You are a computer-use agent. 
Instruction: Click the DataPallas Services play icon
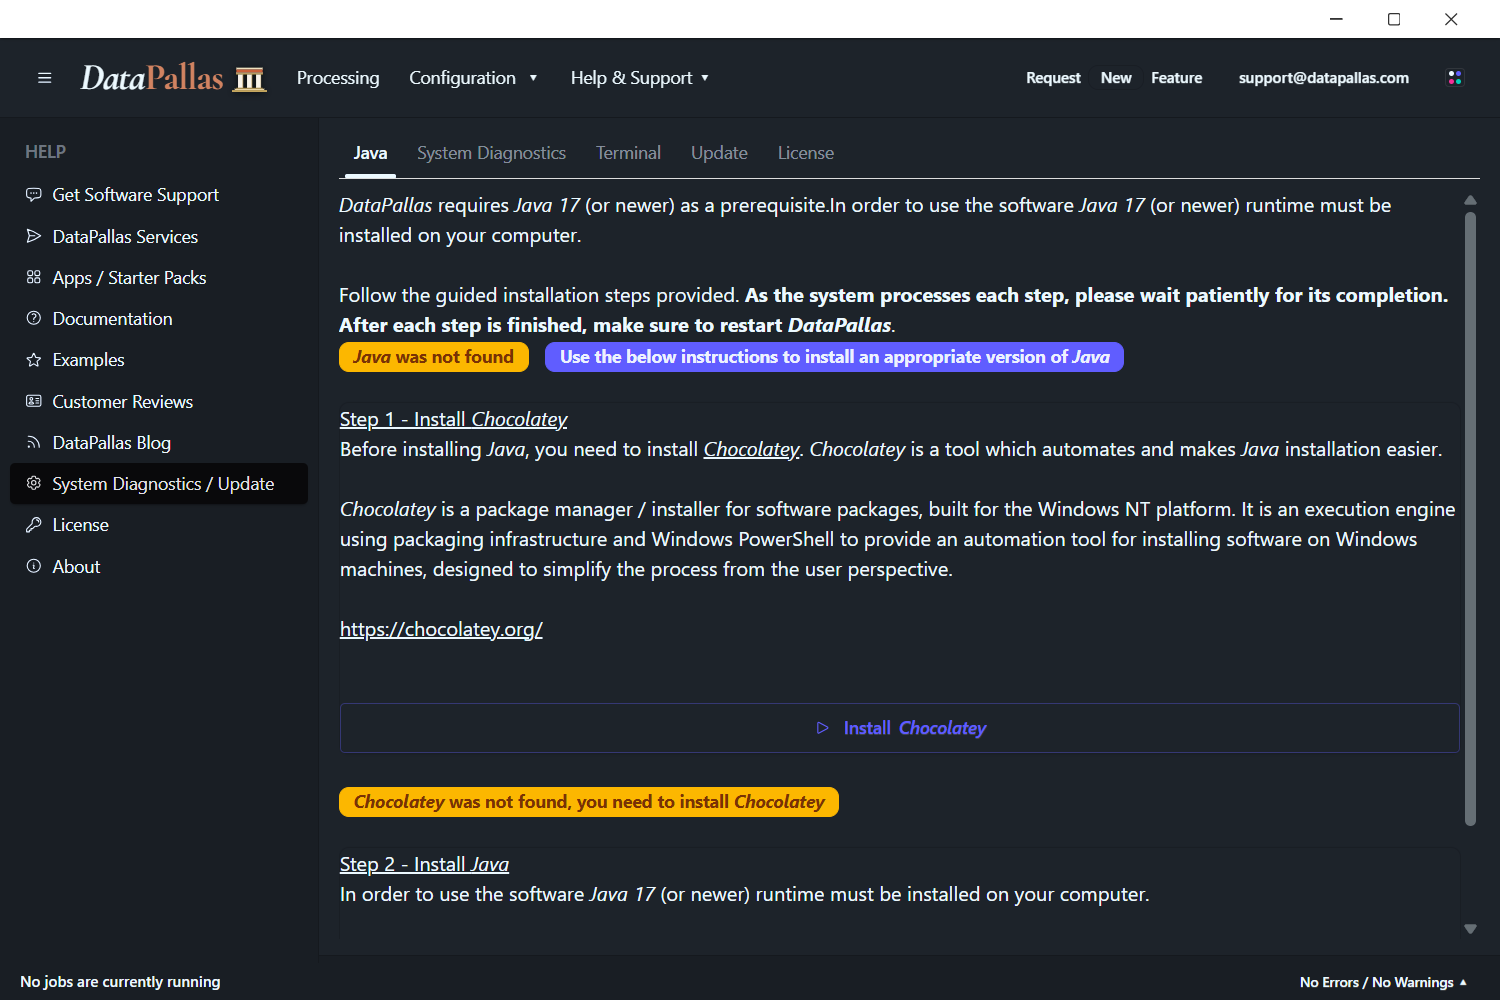tap(34, 236)
